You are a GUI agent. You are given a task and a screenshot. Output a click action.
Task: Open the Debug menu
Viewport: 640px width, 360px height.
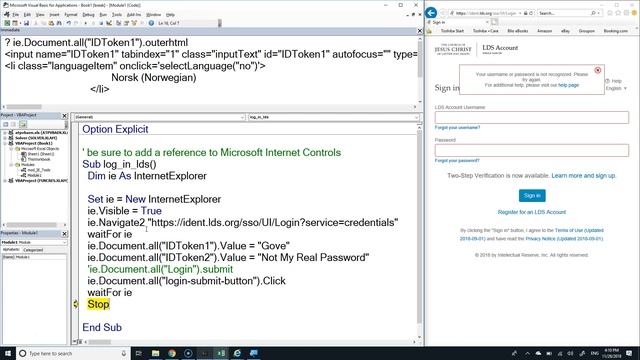pyautogui.click(x=88, y=15)
